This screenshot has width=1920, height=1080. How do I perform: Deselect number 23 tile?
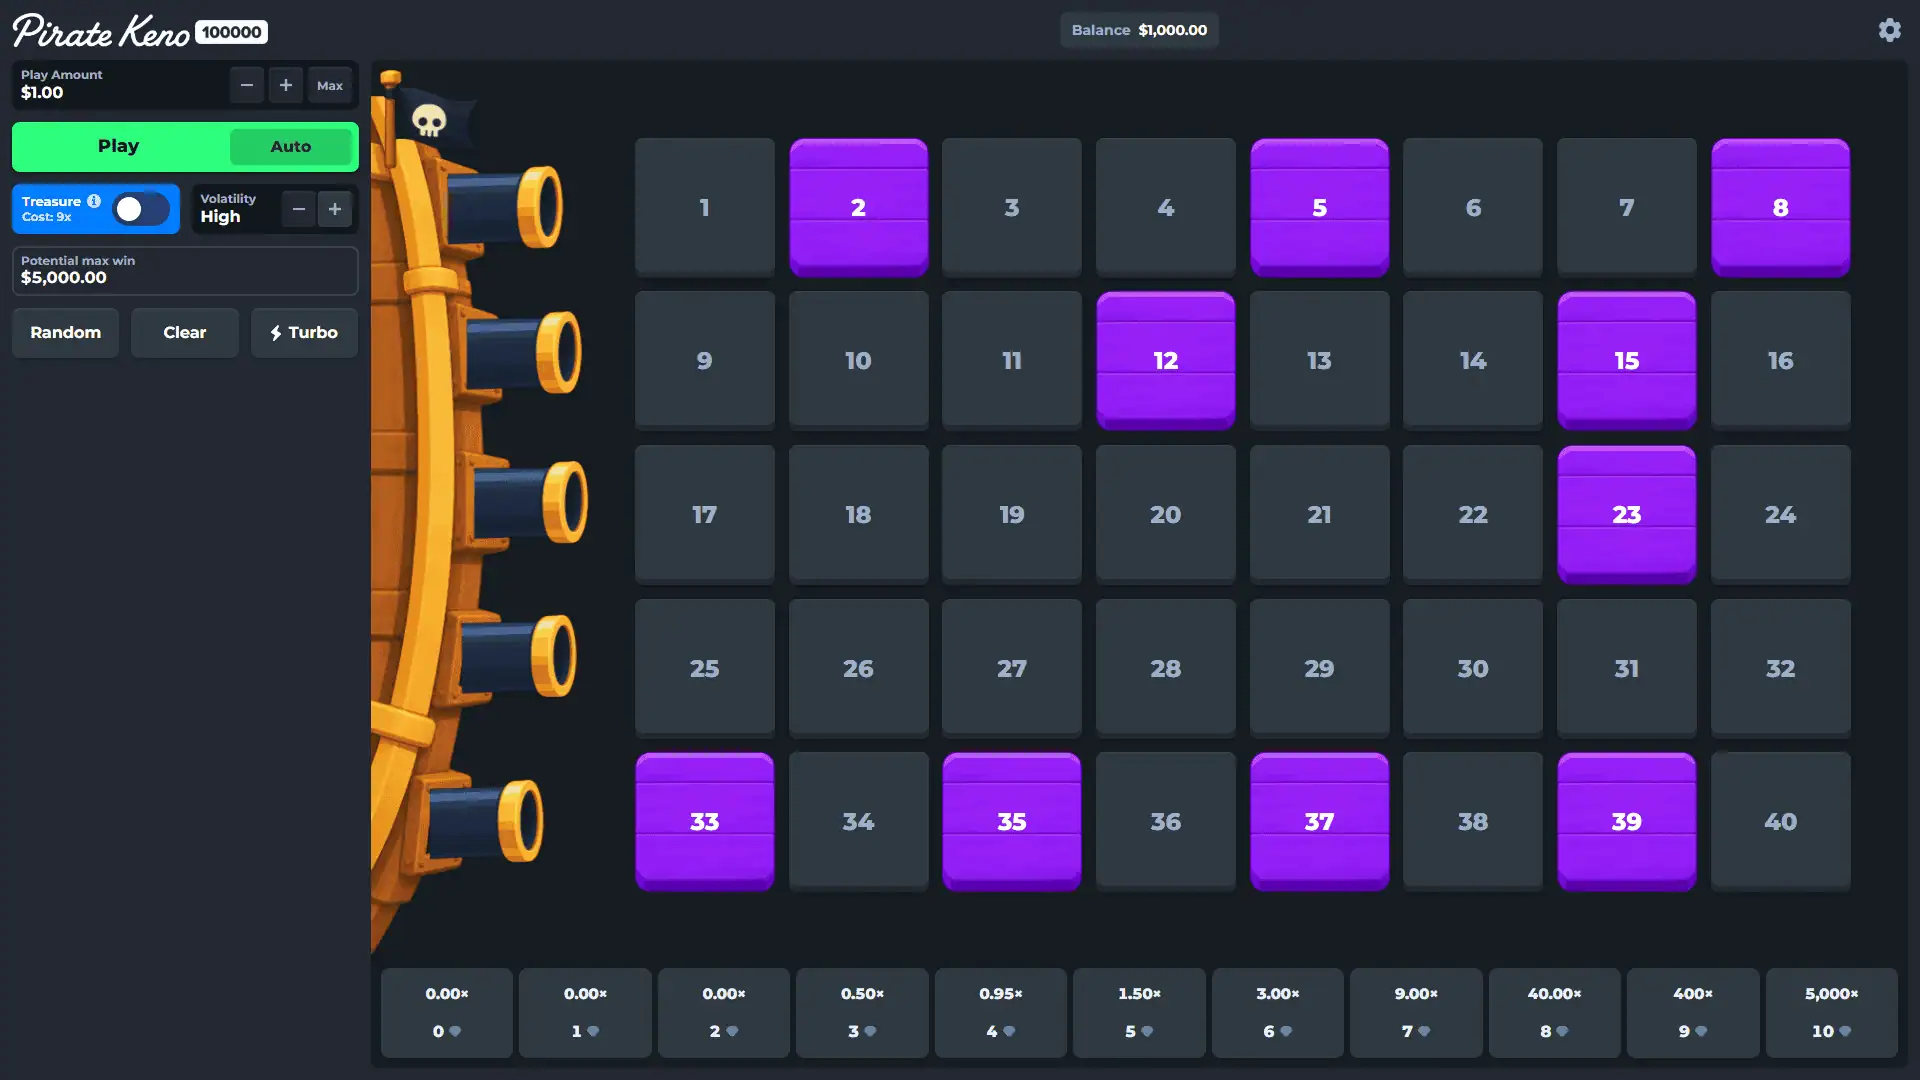coord(1626,515)
